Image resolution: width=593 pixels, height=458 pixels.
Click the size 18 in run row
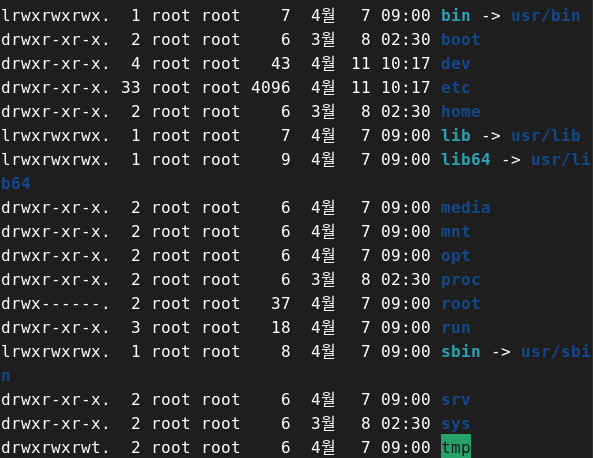click(x=281, y=328)
